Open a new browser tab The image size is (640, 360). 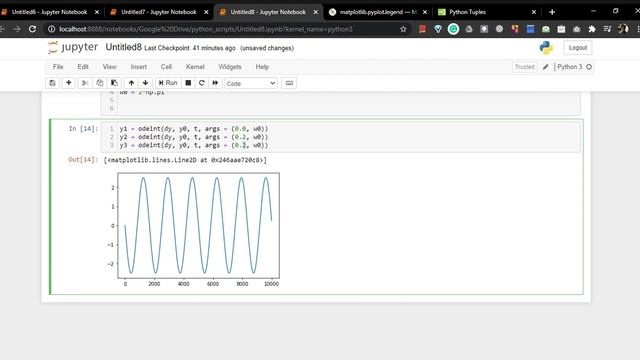pyautogui.click(x=552, y=12)
